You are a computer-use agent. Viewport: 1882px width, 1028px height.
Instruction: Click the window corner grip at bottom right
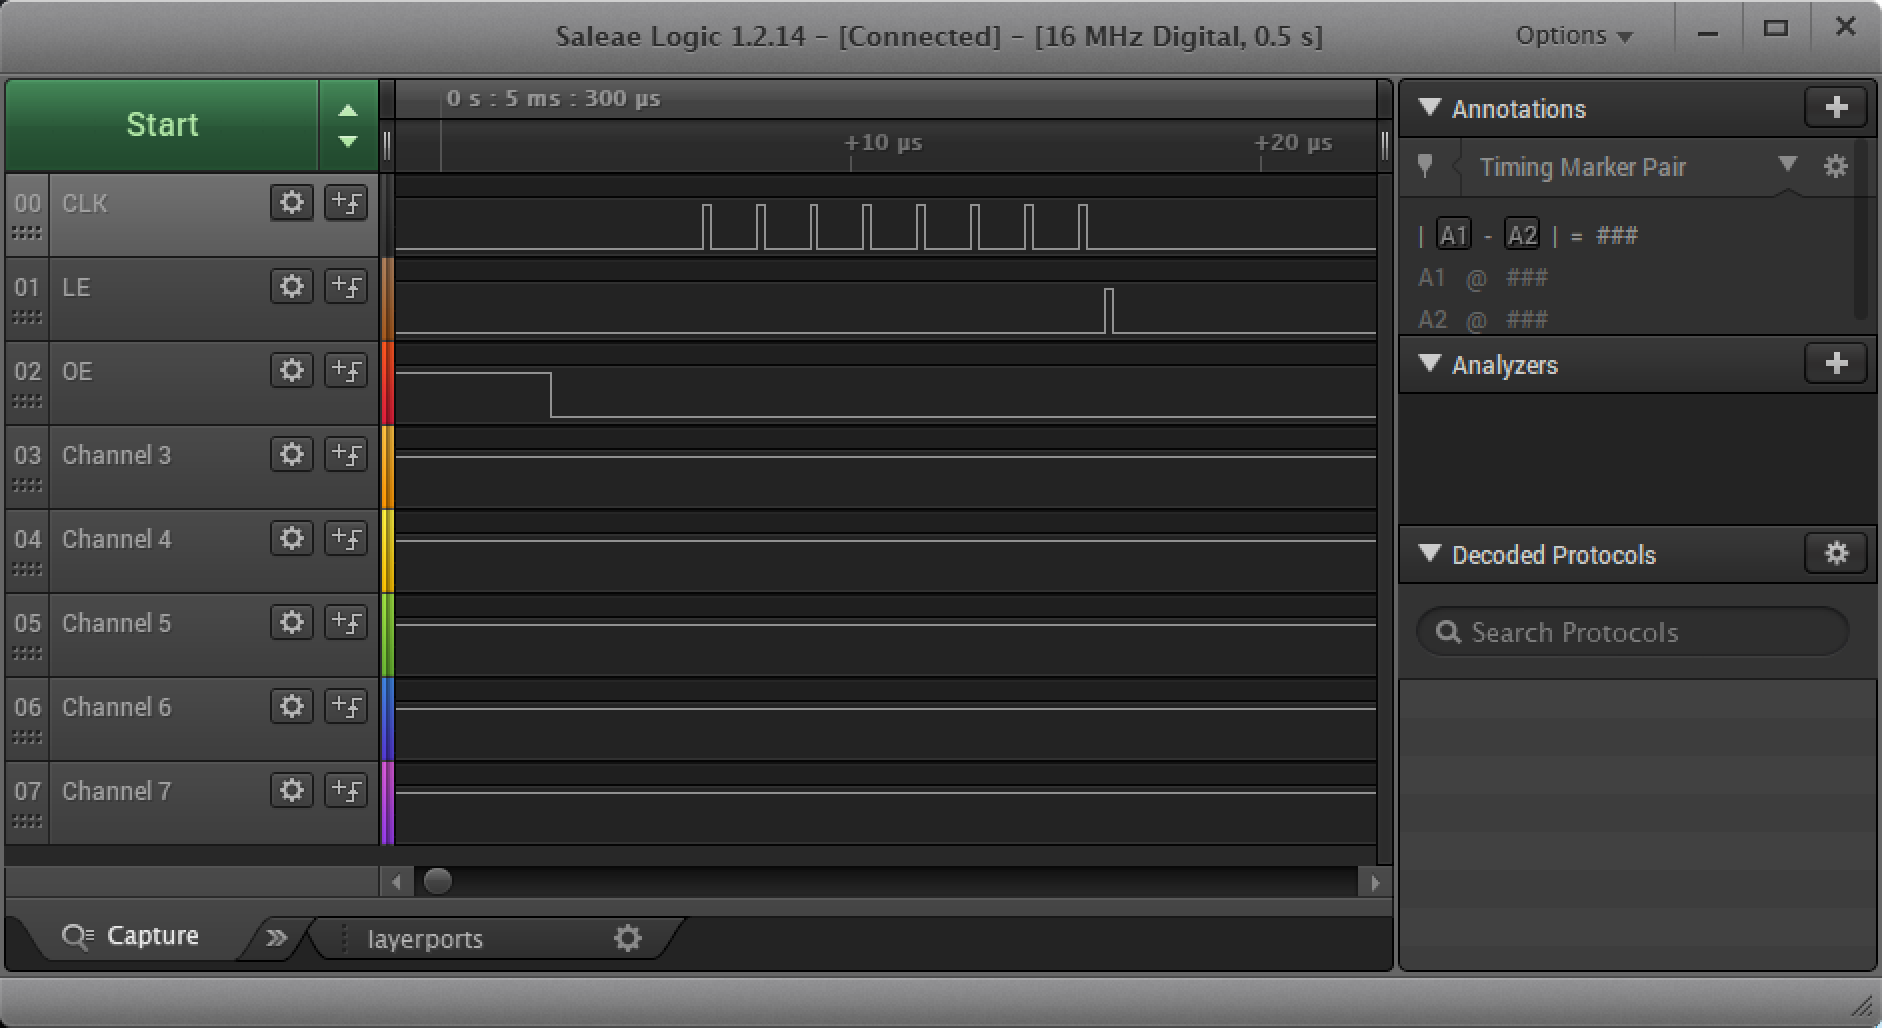(x=1862, y=1005)
